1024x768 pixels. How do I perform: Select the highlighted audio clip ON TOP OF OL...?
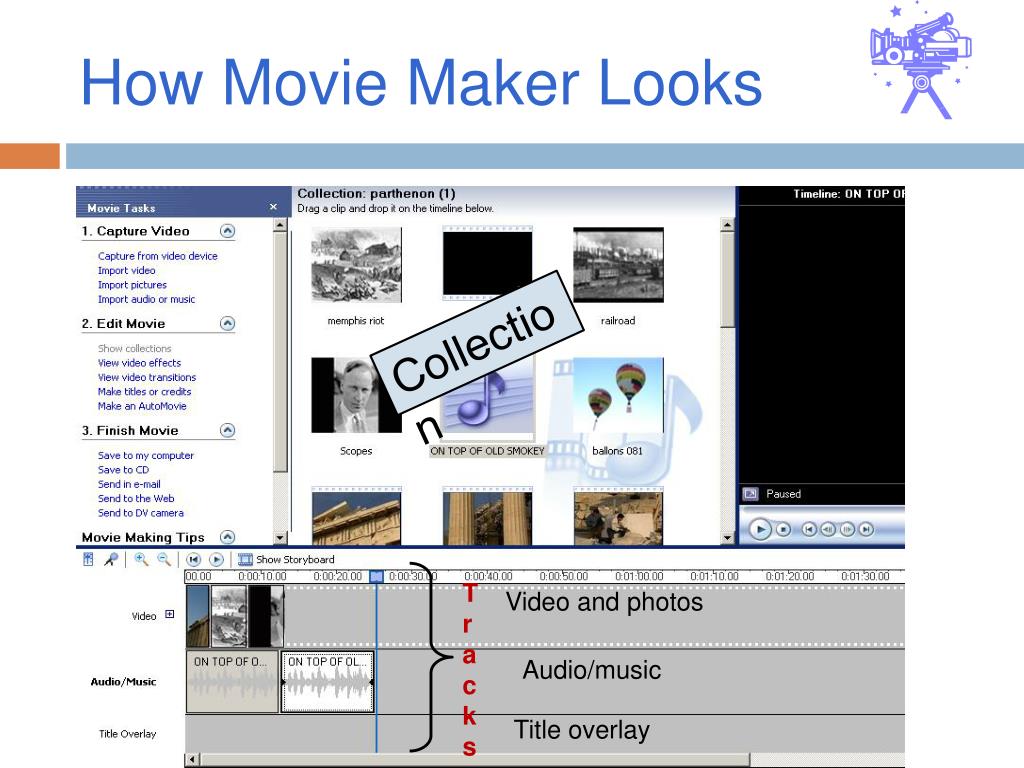point(327,681)
